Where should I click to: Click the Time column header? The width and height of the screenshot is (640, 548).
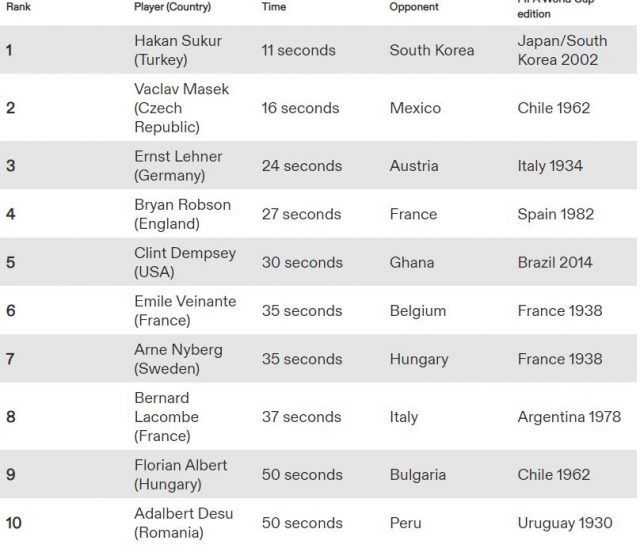point(273,7)
